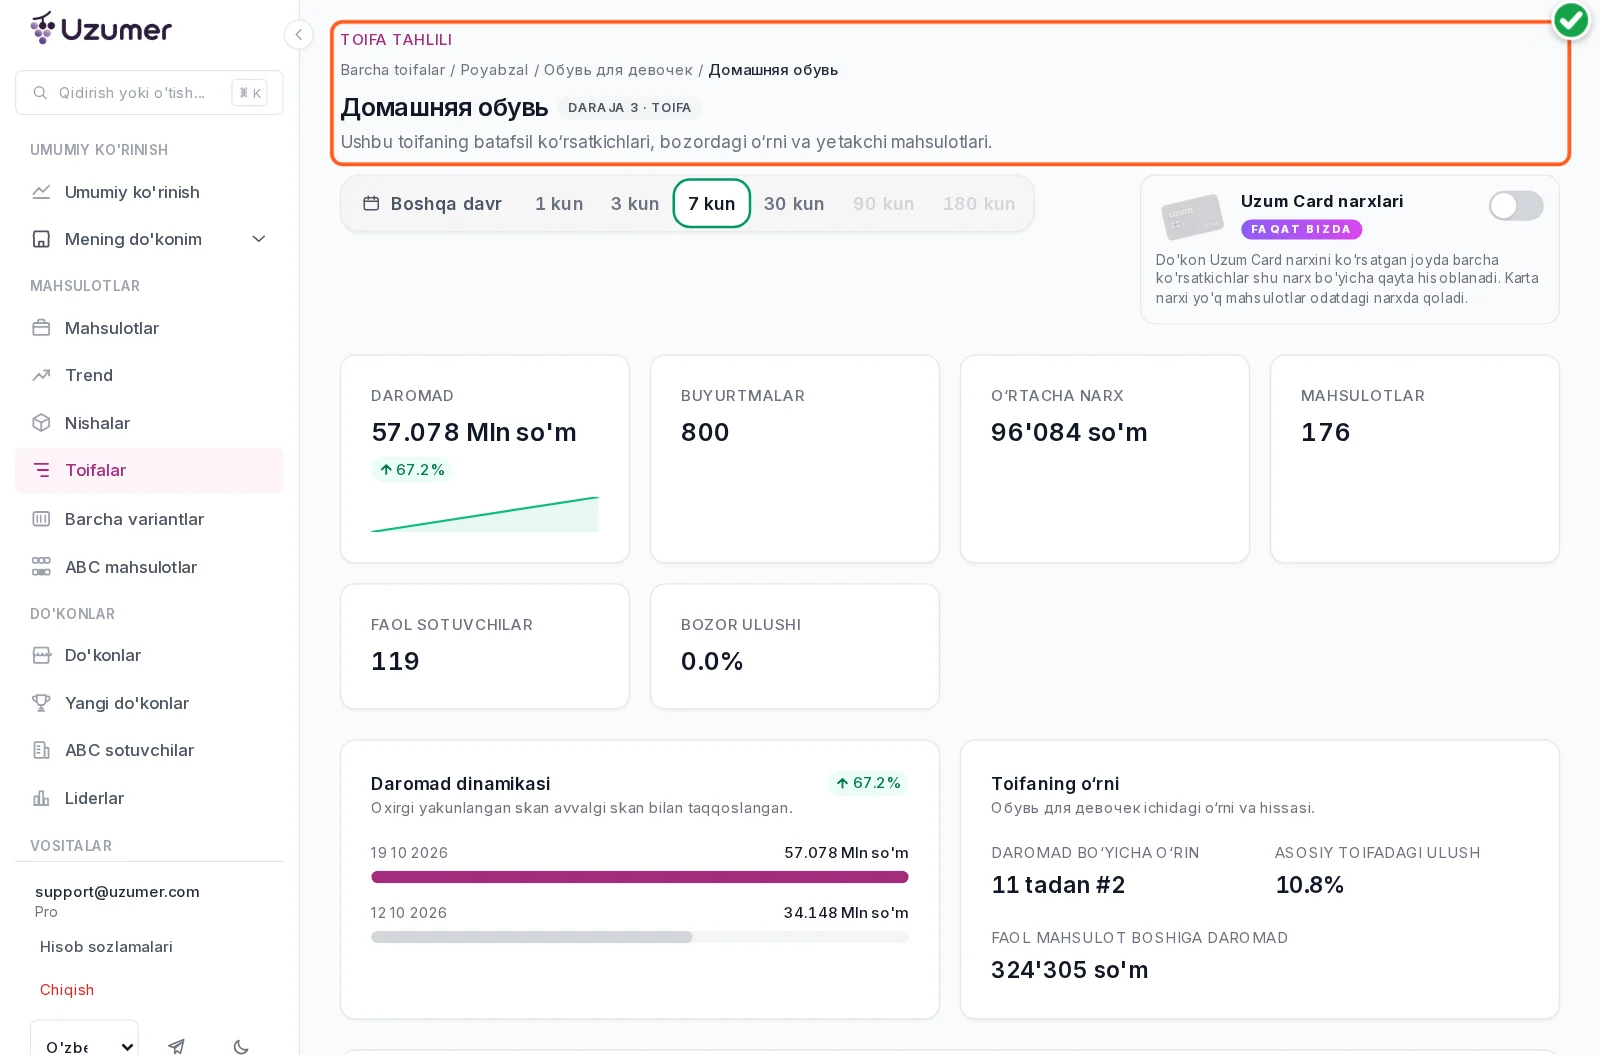Open Umumiy ko'rinish chart icon
The height and width of the screenshot is (1055, 1600).
point(41,192)
